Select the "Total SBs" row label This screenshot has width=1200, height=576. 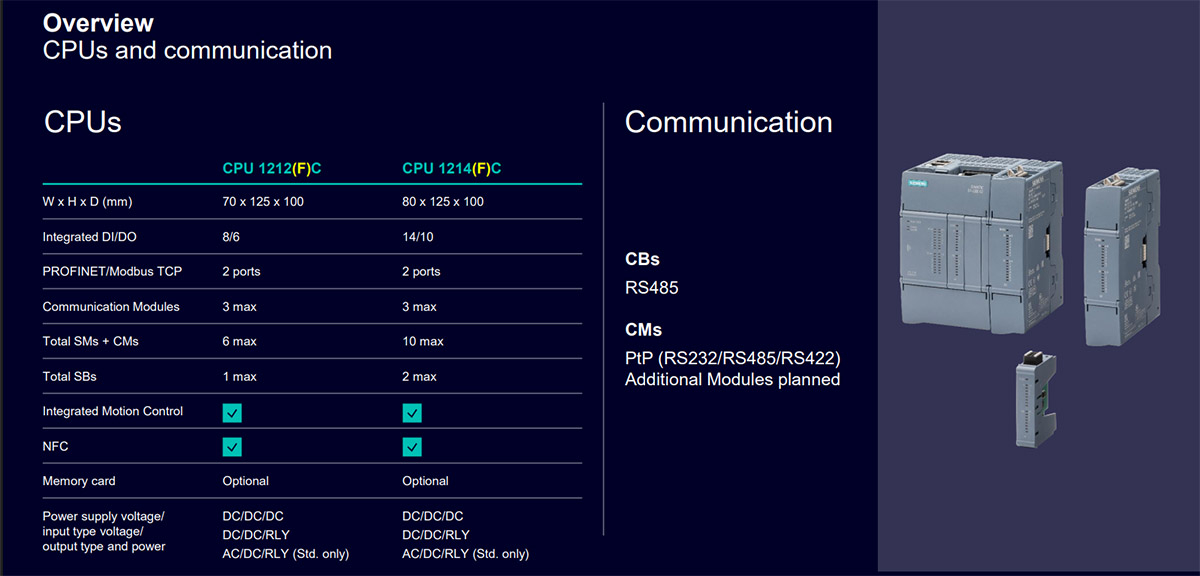[x=69, y=377]
